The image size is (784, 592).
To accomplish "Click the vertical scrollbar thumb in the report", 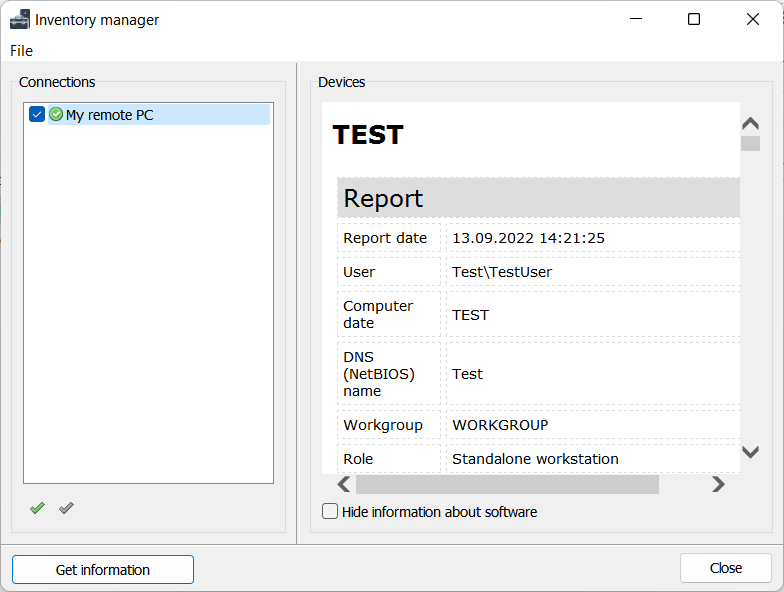I will pyautogui.click(x=750, y=143).
